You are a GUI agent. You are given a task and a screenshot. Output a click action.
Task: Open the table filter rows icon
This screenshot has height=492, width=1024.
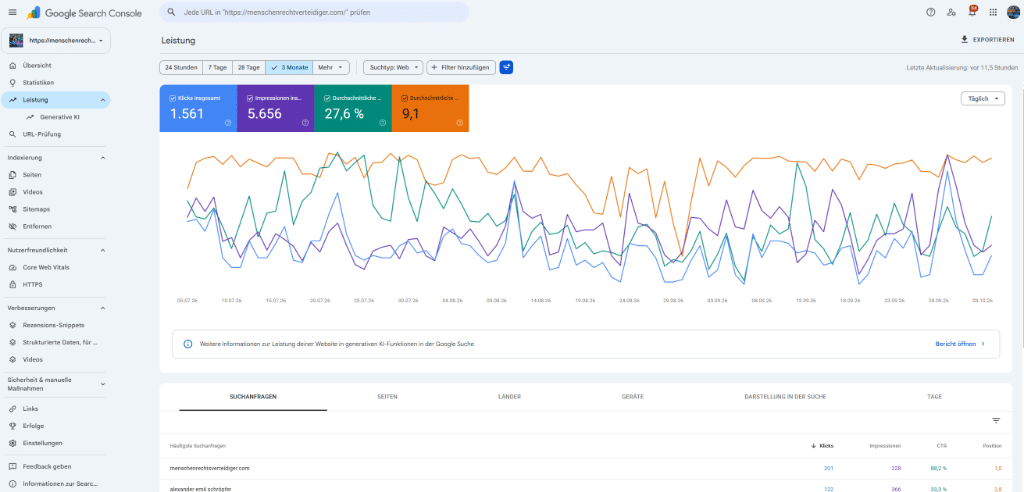[x=996, y=421]
